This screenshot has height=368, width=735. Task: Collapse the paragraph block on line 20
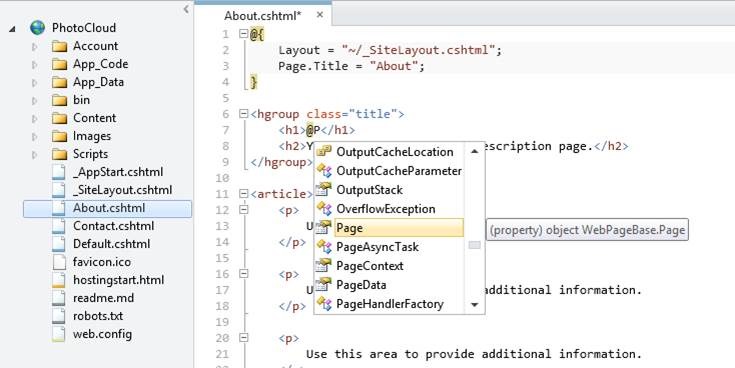[243, 338]
